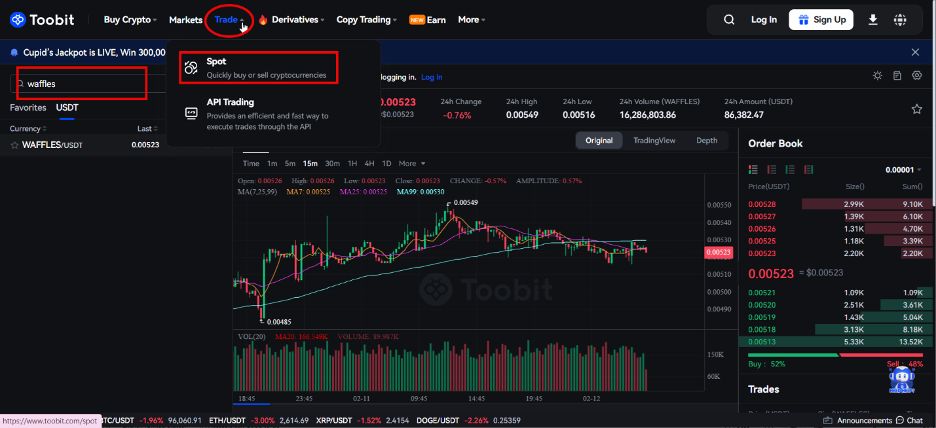Expand the More time intervals dropdown

(412, 164)
